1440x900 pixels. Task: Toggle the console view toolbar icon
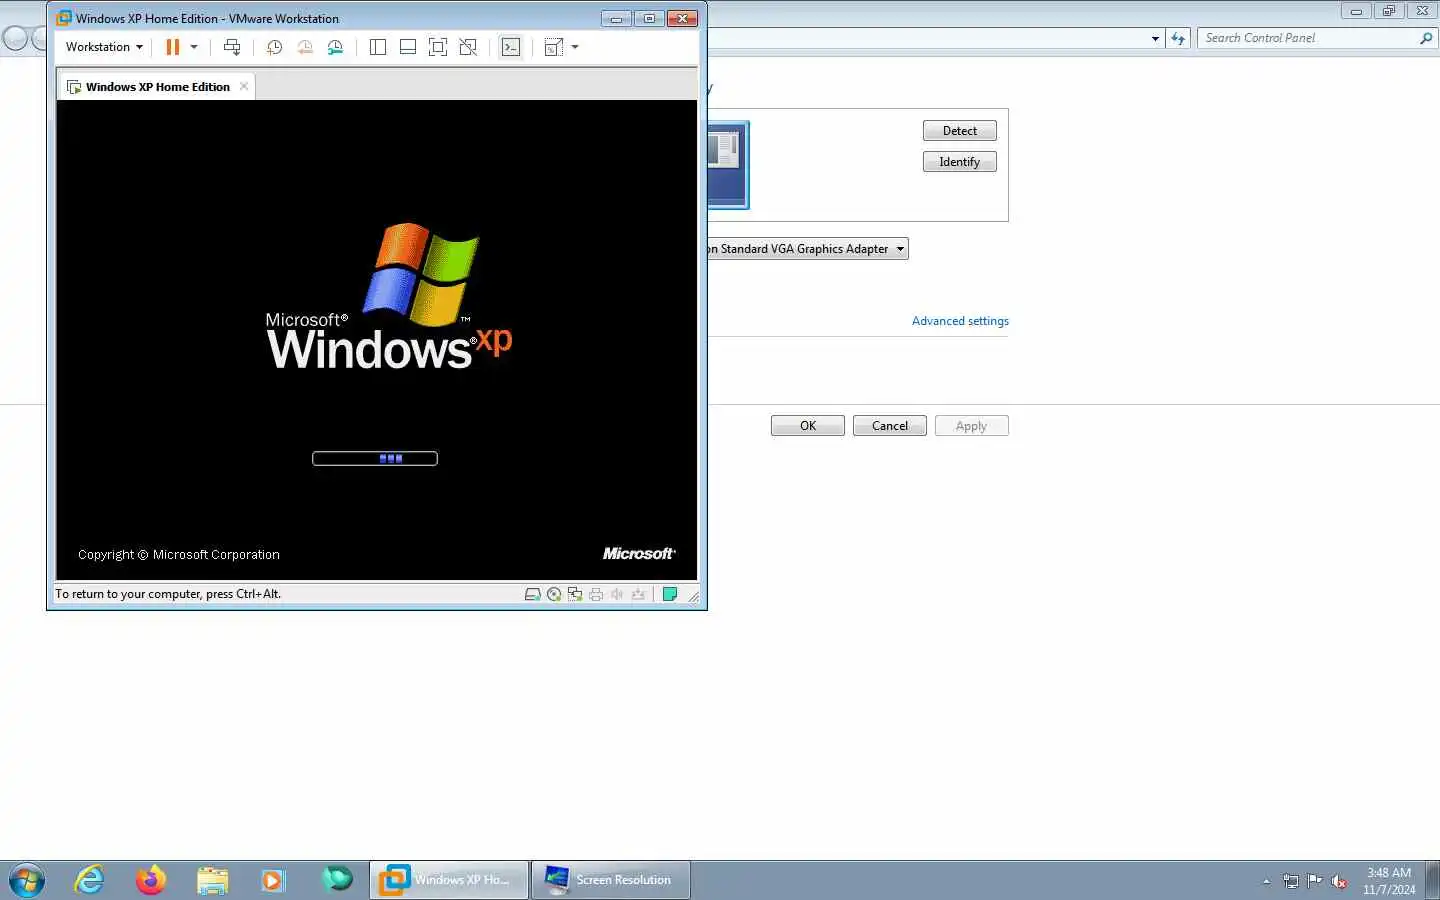511,47
